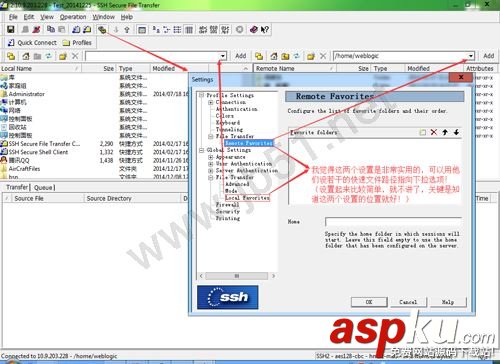Go to remote Home folder via house icon
This screenshot has width=500, height=364.
[x=274, y=56]
